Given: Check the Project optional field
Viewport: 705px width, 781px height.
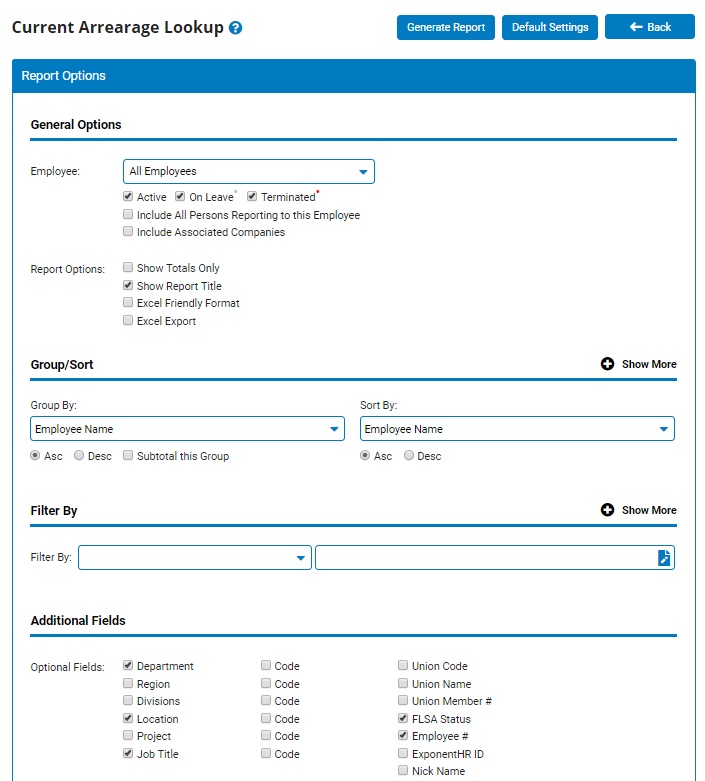Looking at the screenshot, I should click(128, 735).
